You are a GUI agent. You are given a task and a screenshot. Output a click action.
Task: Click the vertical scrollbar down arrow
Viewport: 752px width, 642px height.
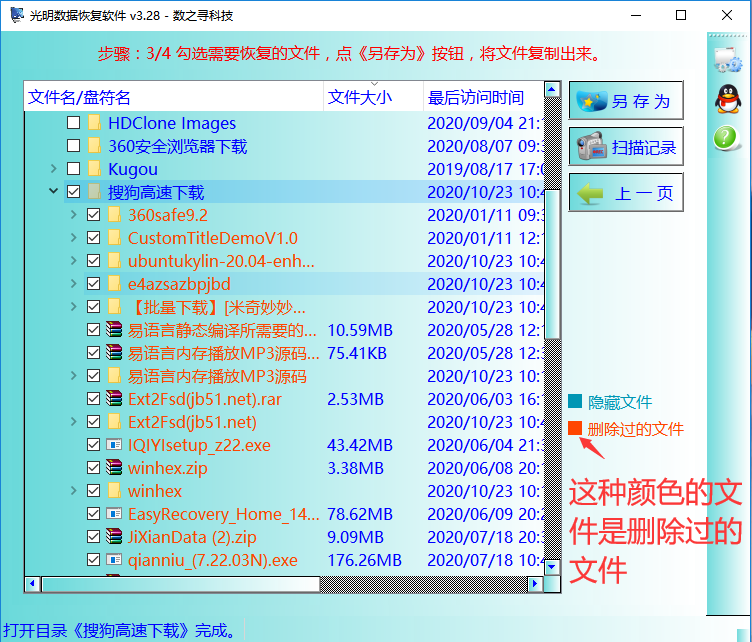click(552, 567)
